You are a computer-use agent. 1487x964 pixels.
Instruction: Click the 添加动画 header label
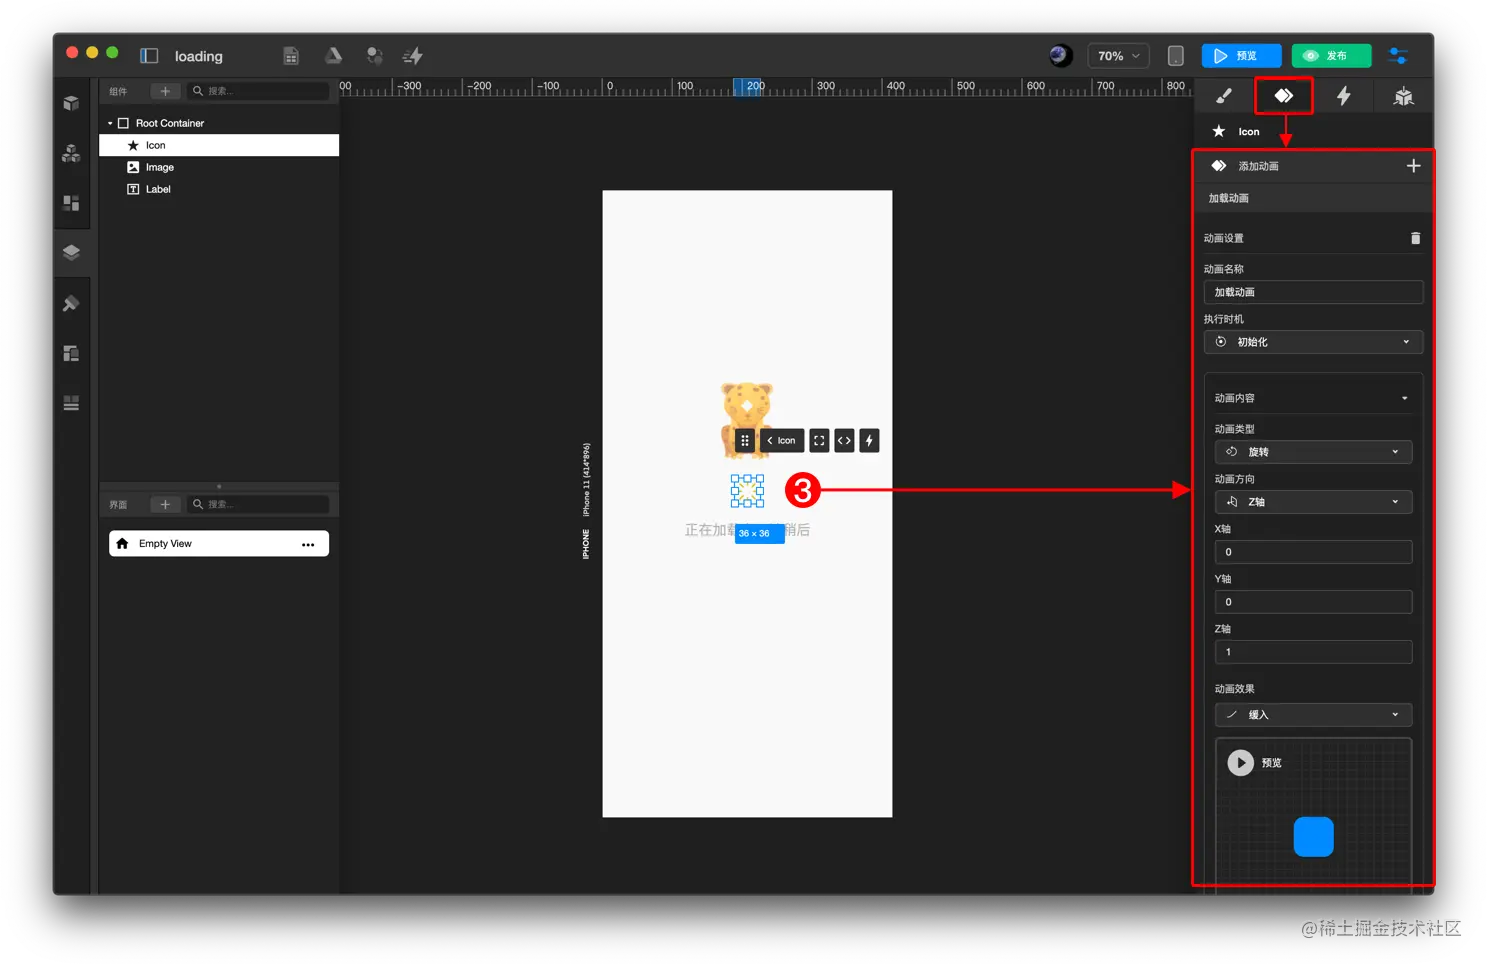click(1258, 166)
